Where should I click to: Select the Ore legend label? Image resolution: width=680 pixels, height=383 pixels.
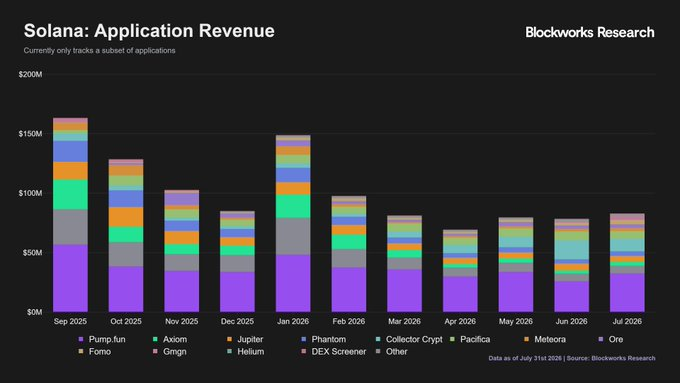(x=616, y=340)
